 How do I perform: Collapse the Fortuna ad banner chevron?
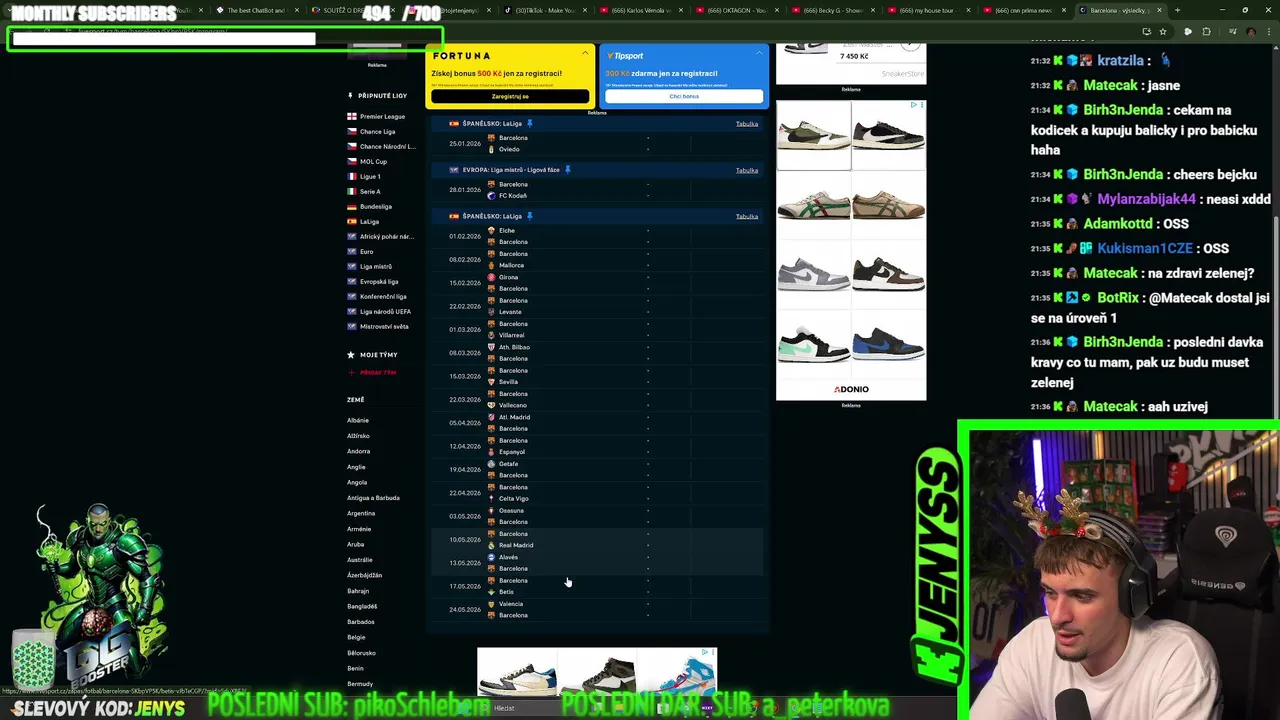point(585,52)
